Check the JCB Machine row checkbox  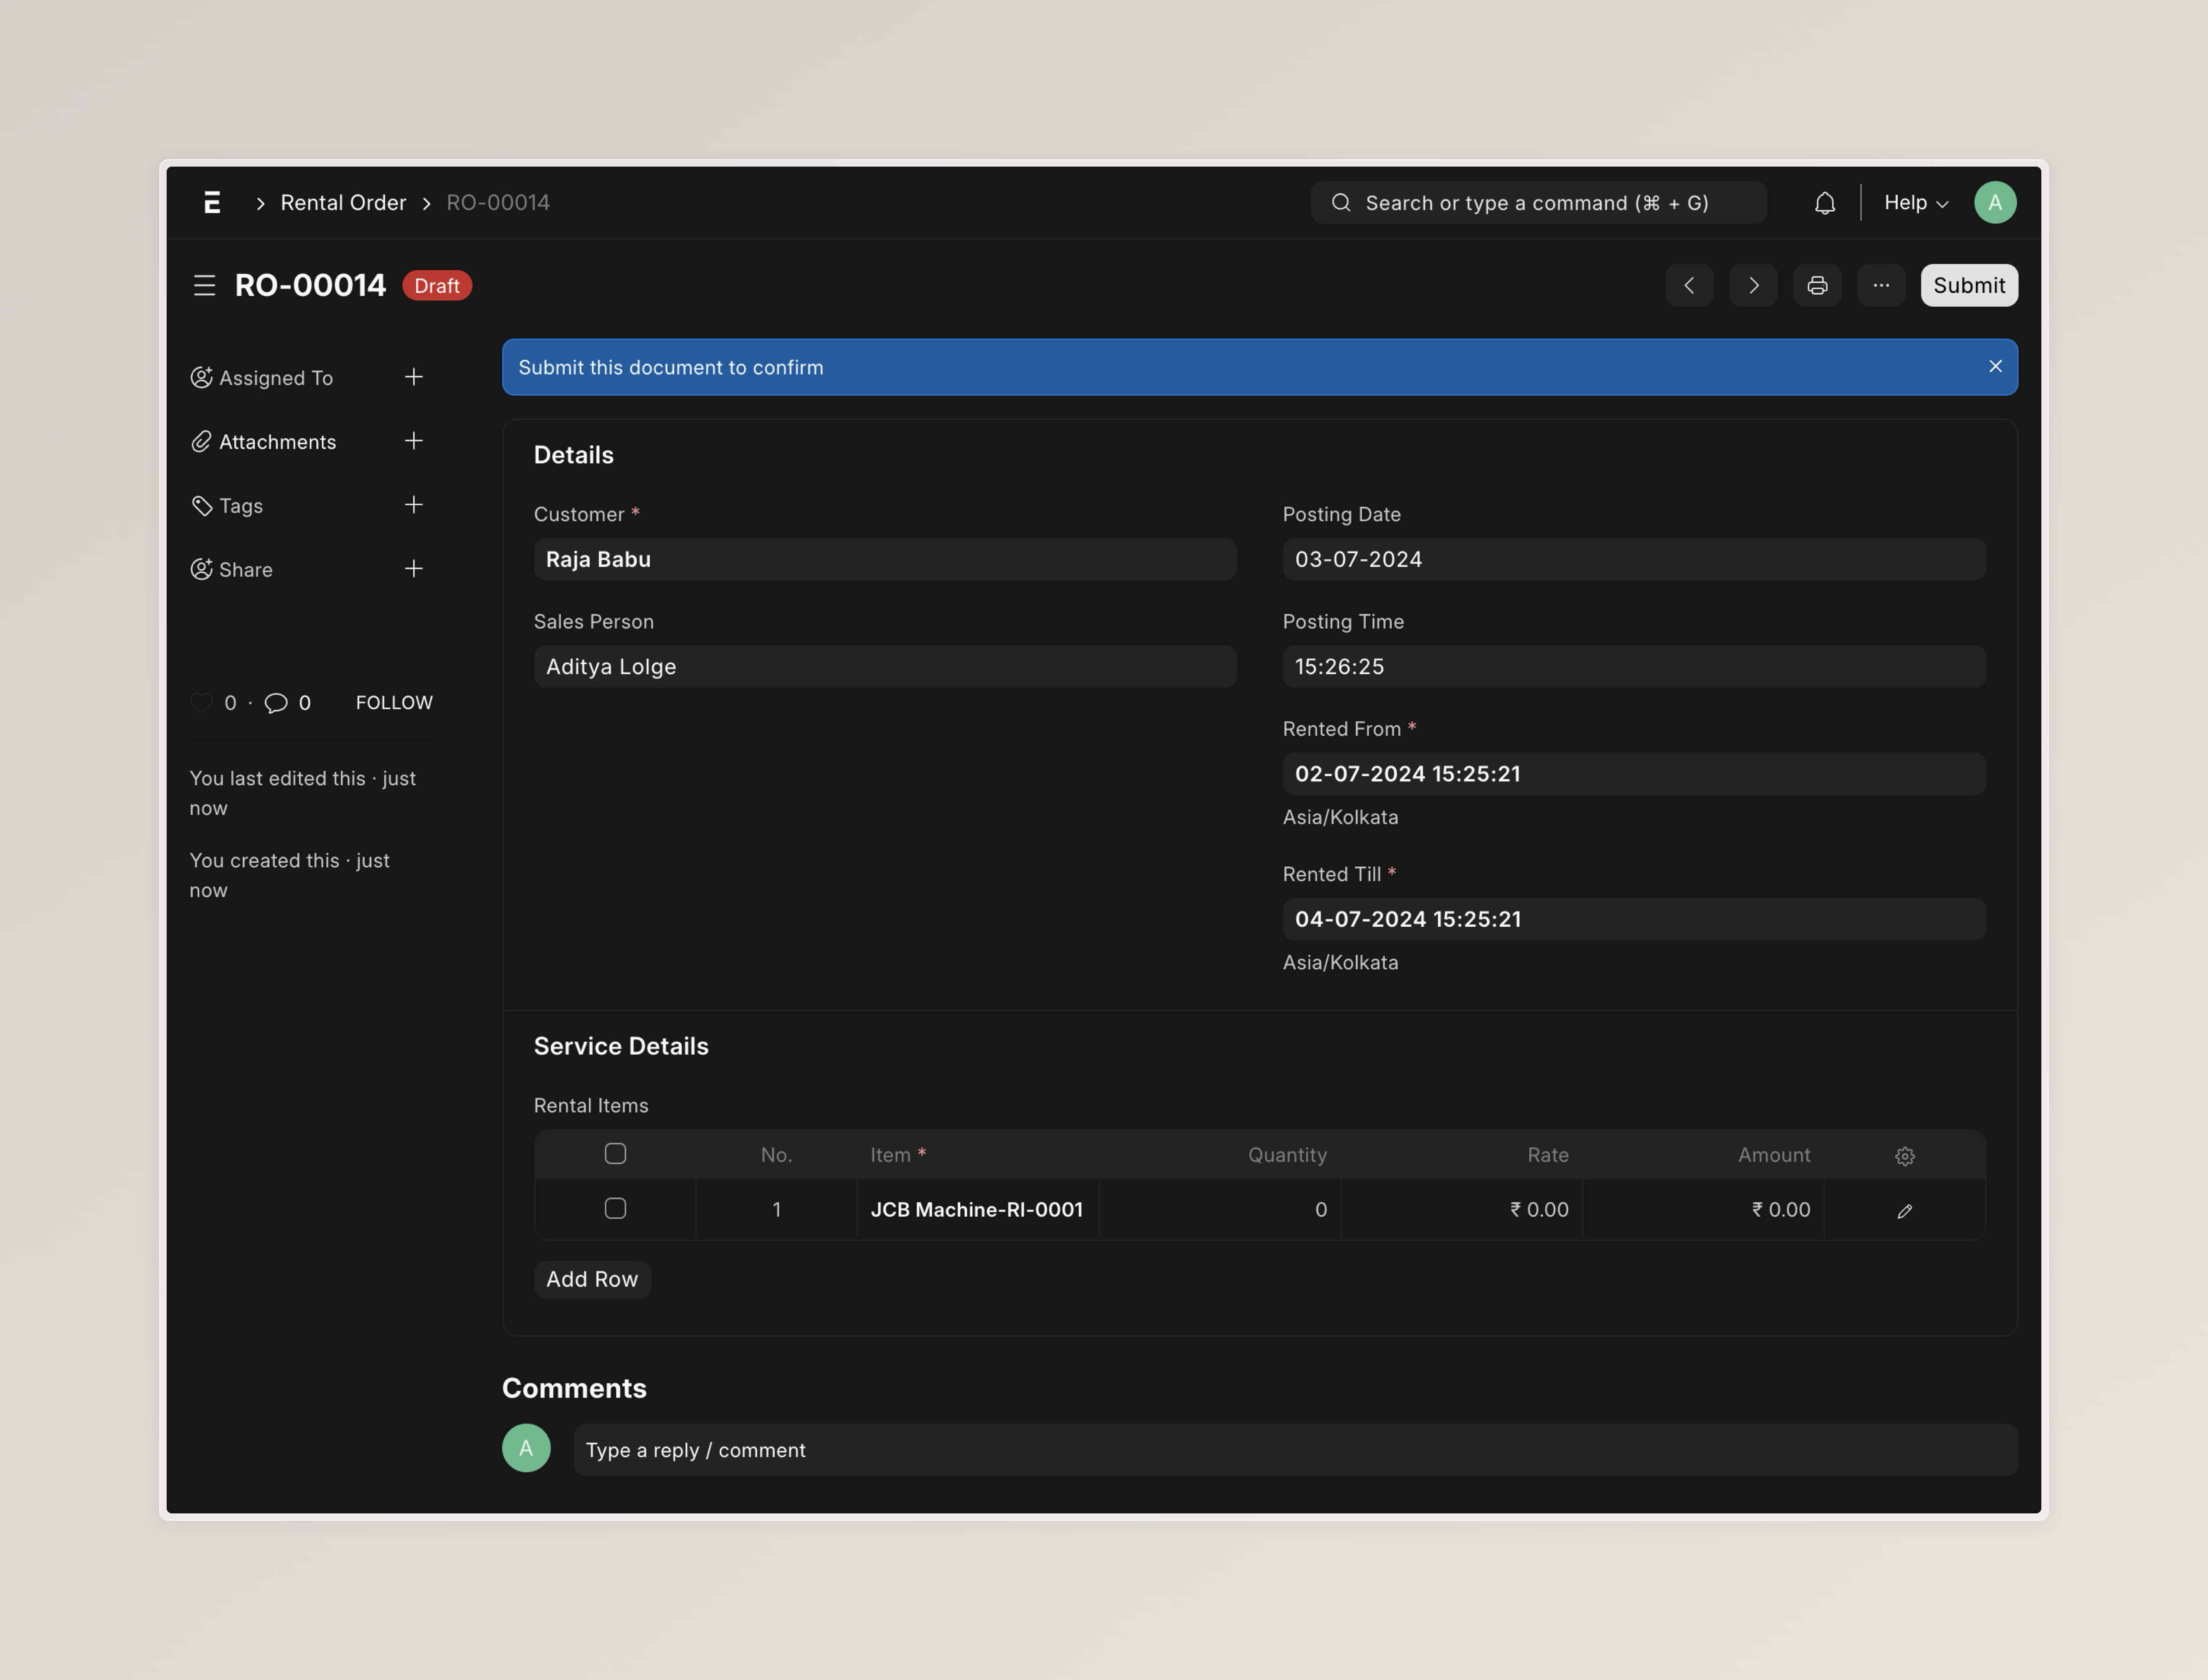tap(615, 1209)
